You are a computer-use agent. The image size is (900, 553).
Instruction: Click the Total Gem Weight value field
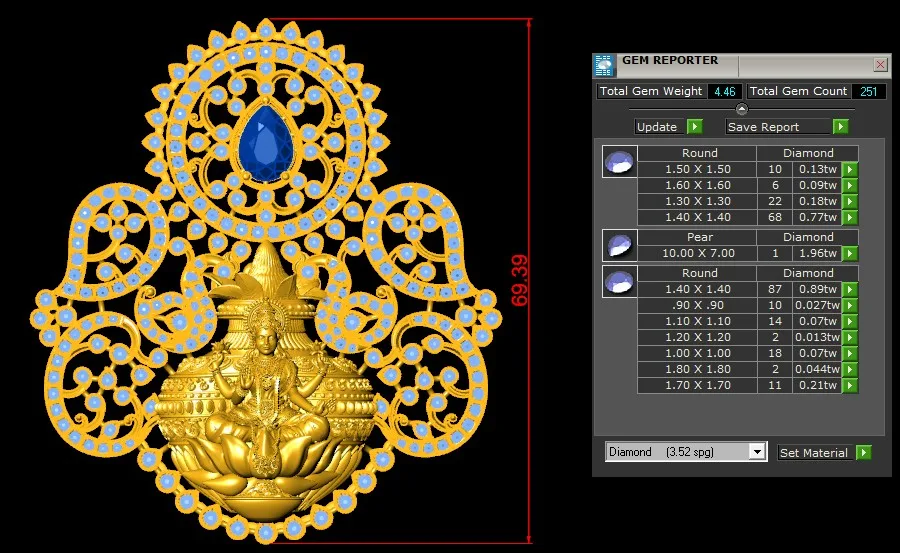(722, 91)
